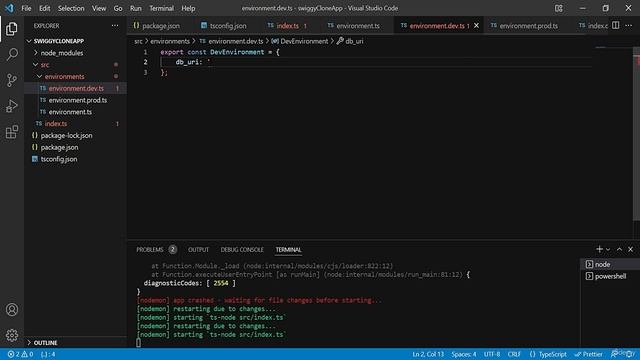The width and height of the screenshot is (640, 360).
Task: Add a new terminal with plus icon
Action: (599, 249)
